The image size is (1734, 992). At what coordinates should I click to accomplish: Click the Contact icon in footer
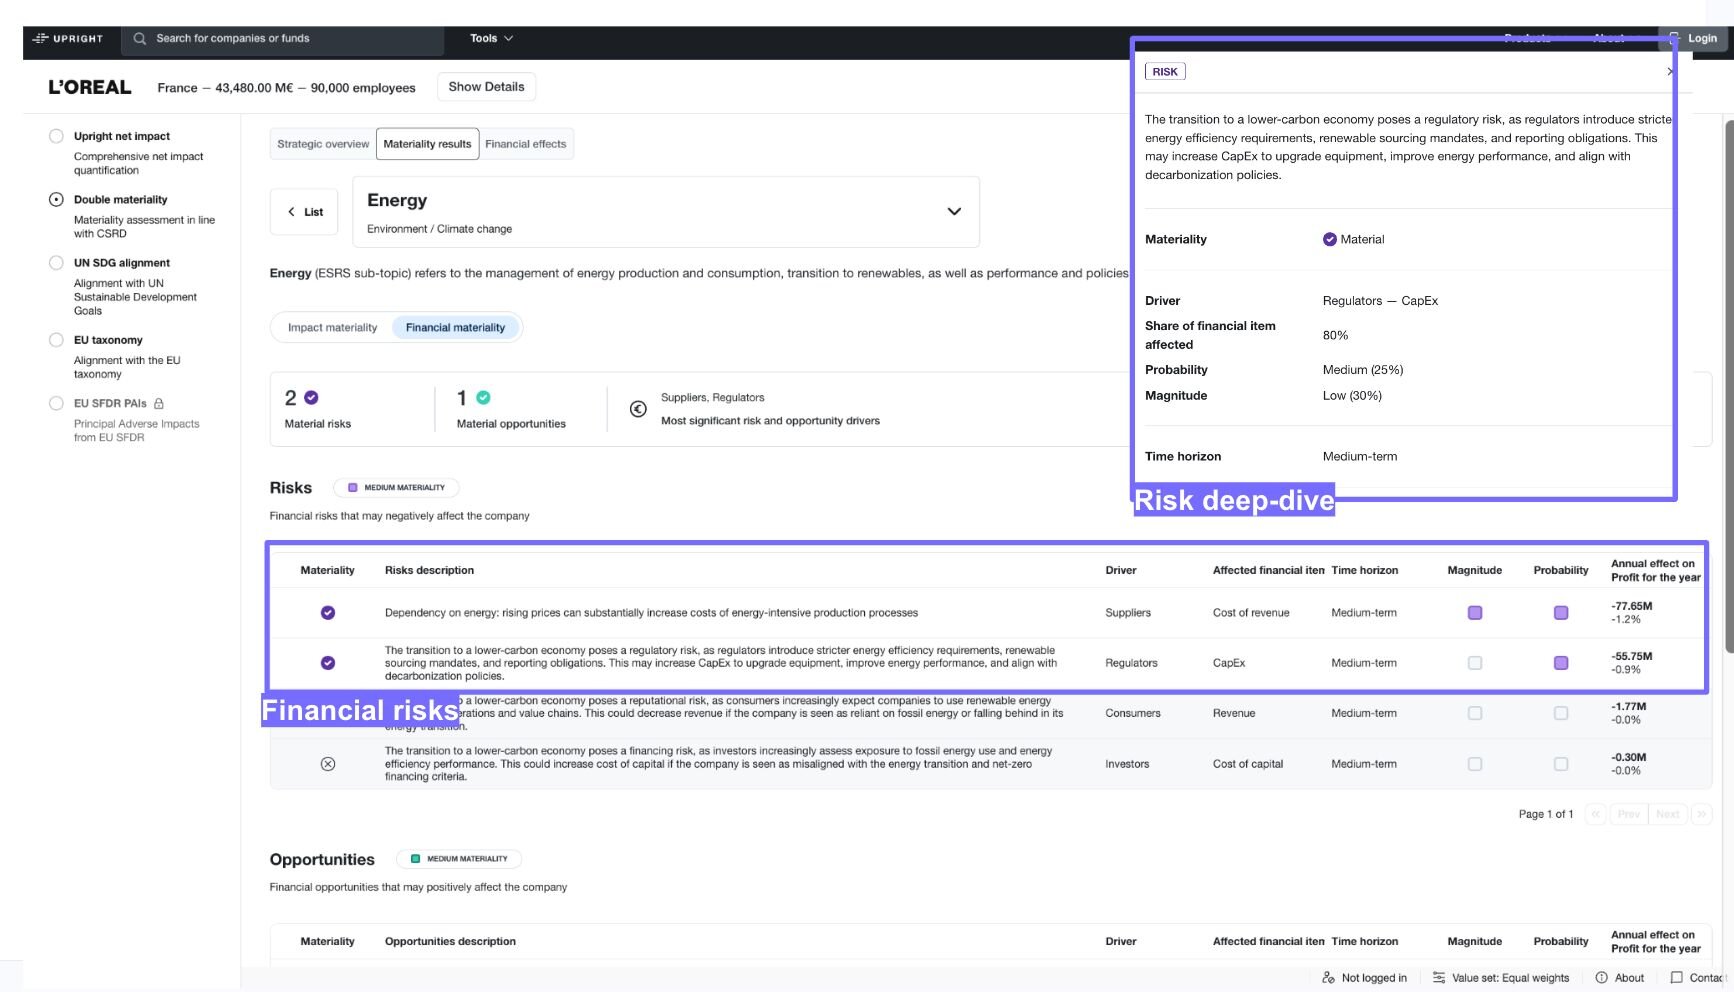(x=1677, y=978)
